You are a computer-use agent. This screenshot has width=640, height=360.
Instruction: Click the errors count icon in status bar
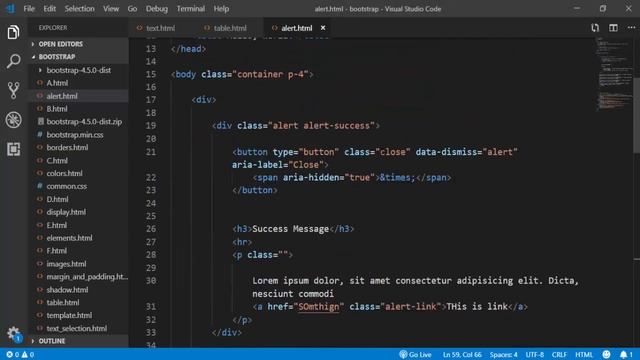(x=13, y=354)
